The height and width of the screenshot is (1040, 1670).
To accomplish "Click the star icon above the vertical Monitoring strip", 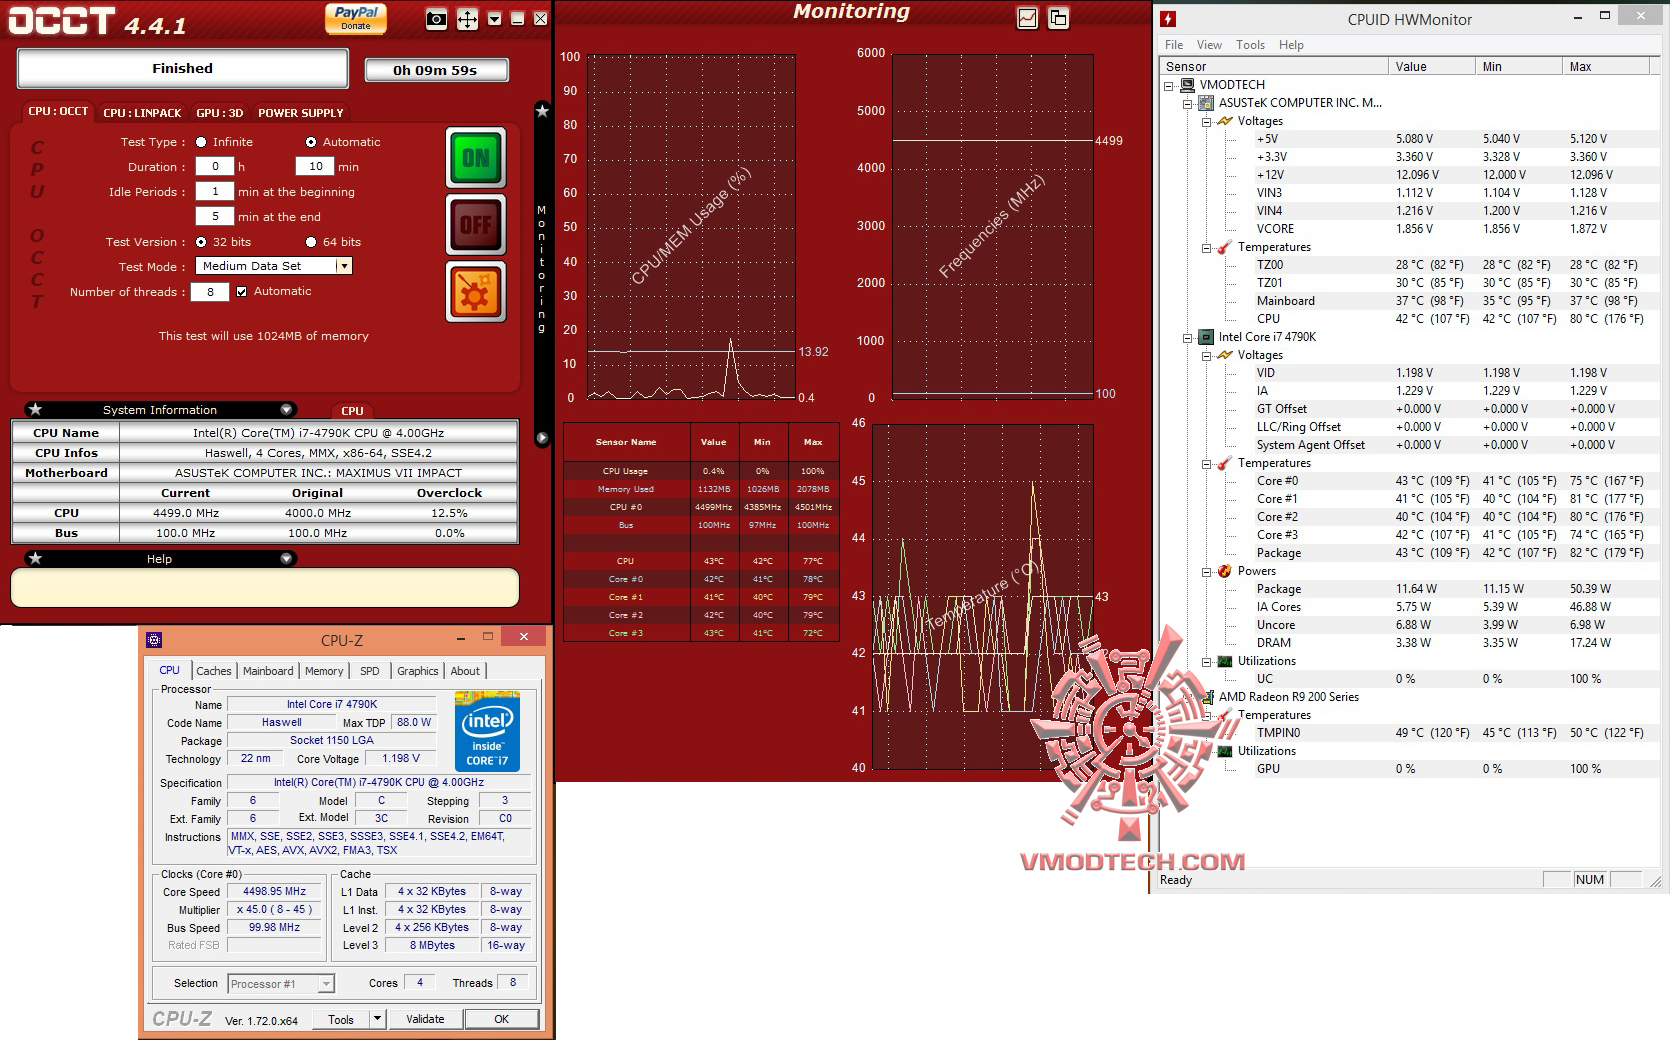I will pos(542,111).
